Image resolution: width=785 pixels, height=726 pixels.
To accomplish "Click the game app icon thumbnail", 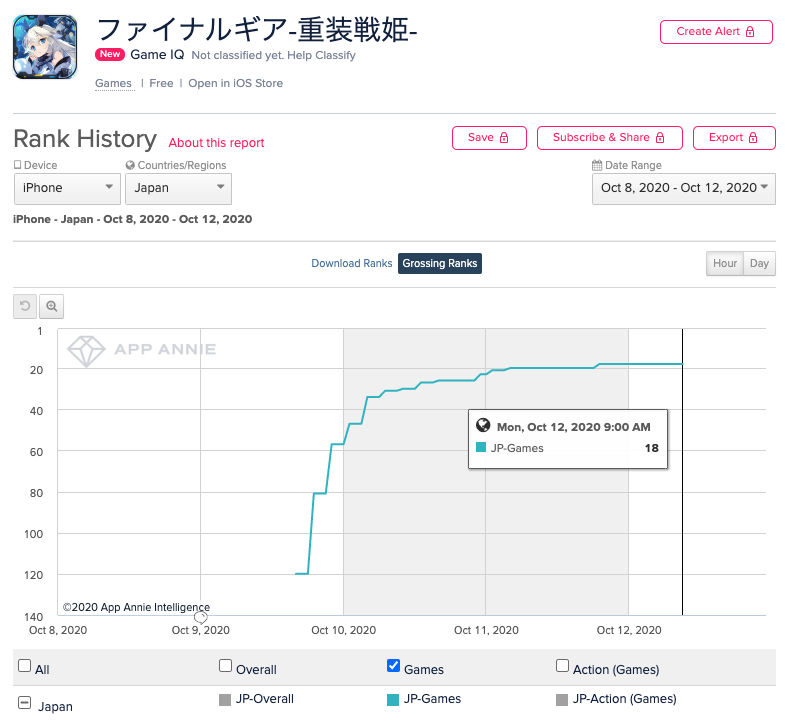I will (45, 47).
